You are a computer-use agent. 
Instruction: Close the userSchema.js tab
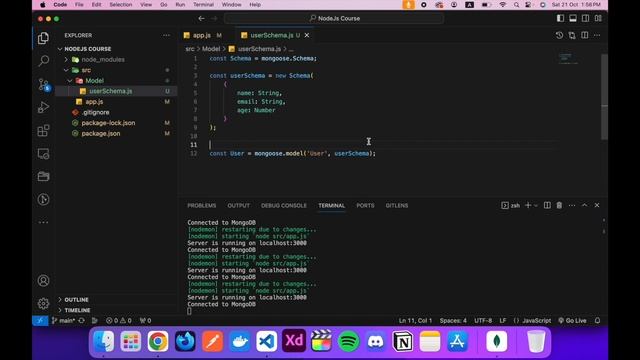coord(307,36)
